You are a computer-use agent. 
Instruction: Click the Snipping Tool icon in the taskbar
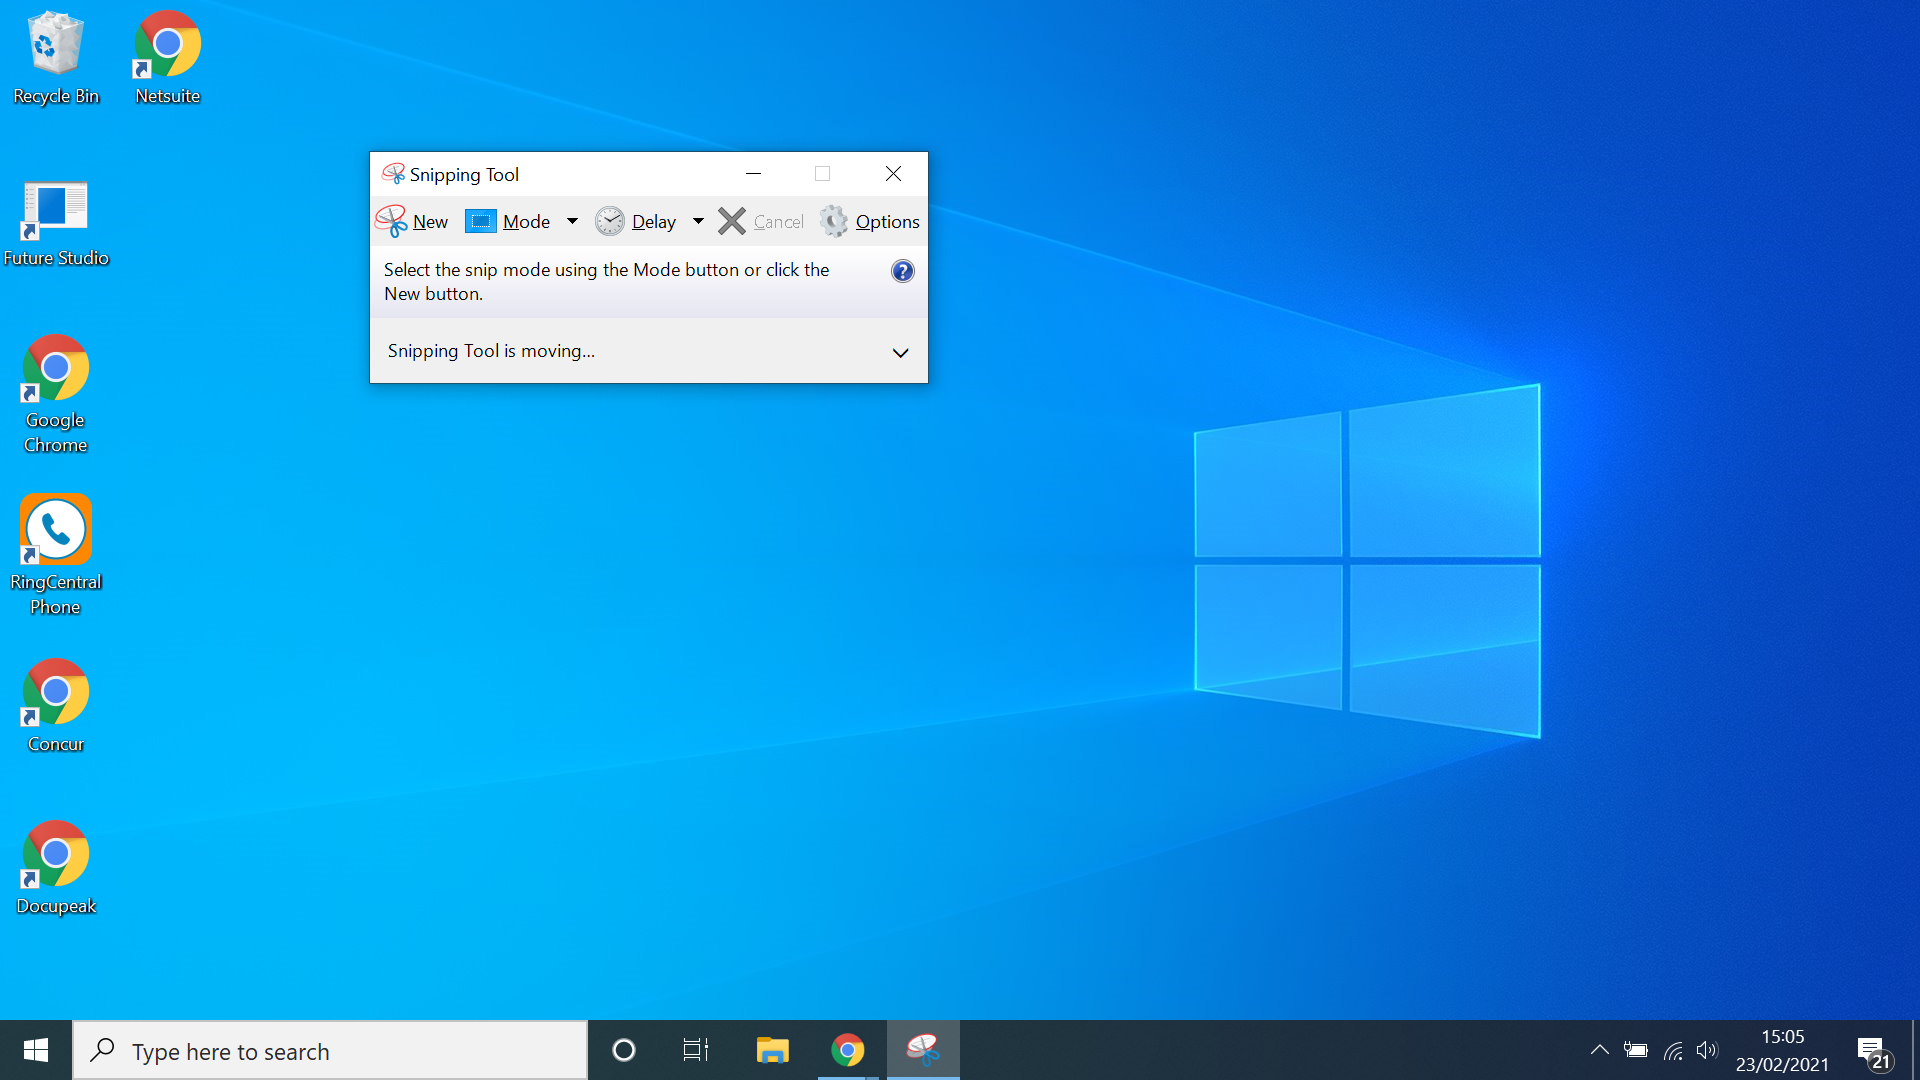click(922, 1050)
